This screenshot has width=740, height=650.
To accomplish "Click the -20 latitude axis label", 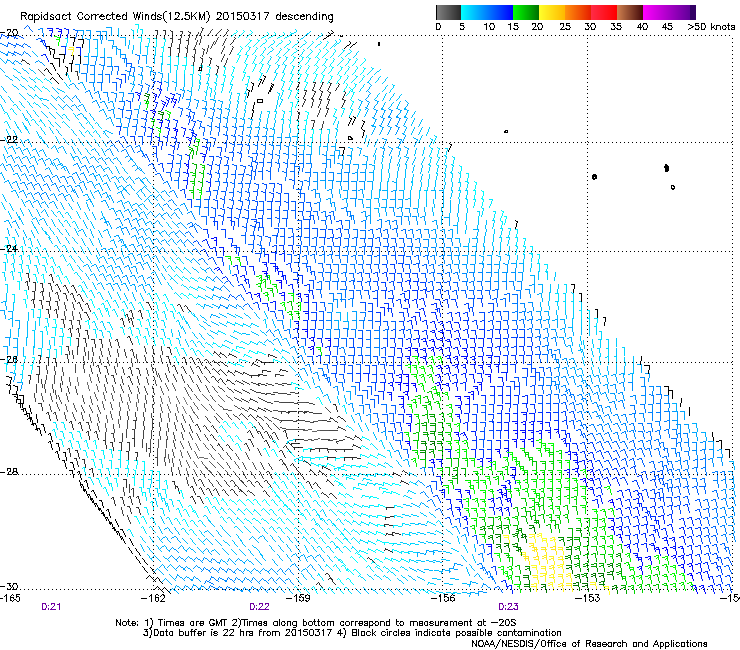I will tap(10, 33).
